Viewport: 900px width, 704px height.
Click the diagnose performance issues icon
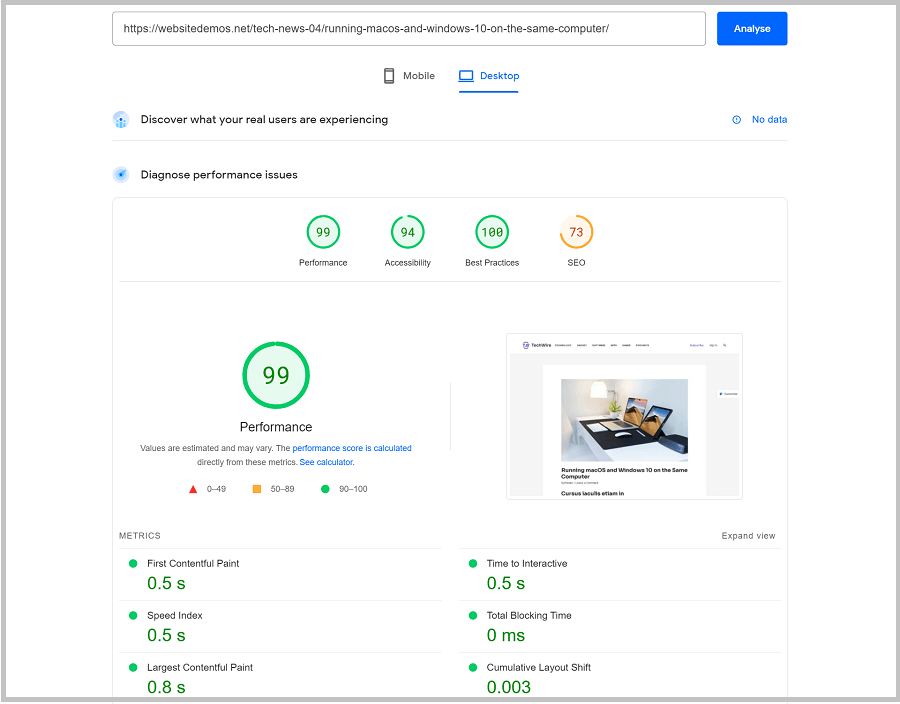121,174
